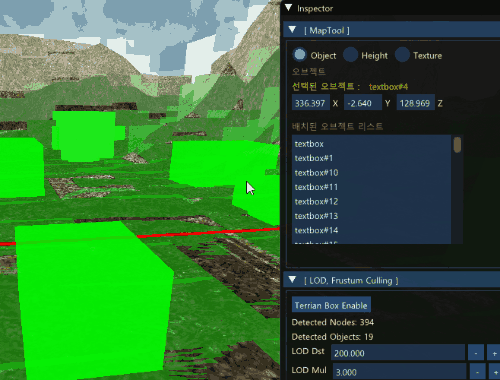This screenshot has height=380, width=500.
Task: Click the Y position field -2.640
Action: tap(363, 103)
